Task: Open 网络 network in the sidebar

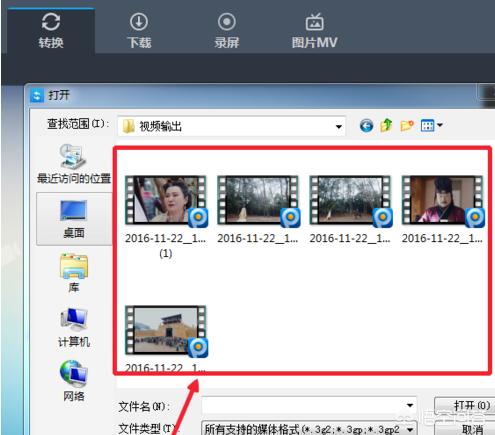Action: click(x=74, y=381)
